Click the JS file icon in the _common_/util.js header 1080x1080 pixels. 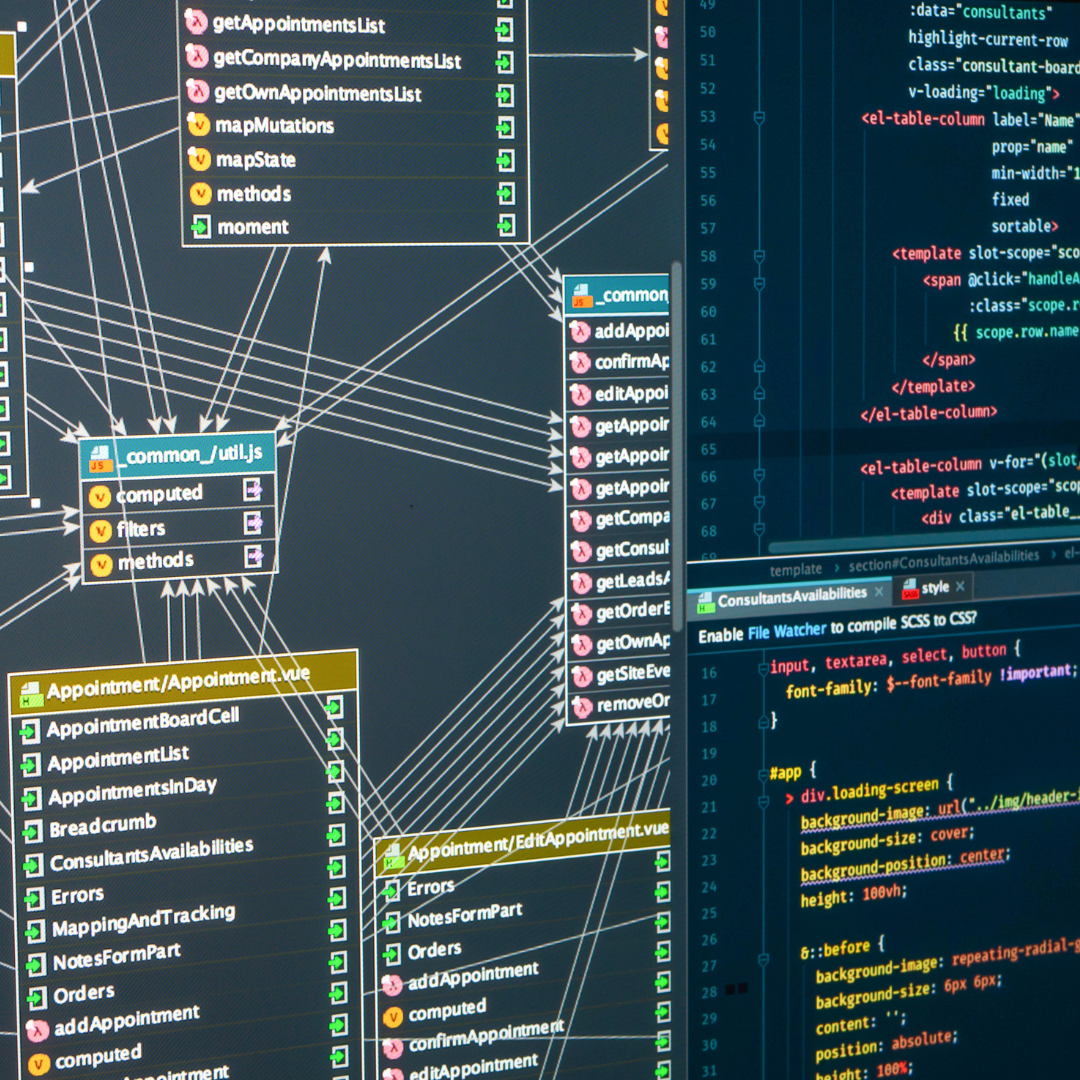click(99, 457)
